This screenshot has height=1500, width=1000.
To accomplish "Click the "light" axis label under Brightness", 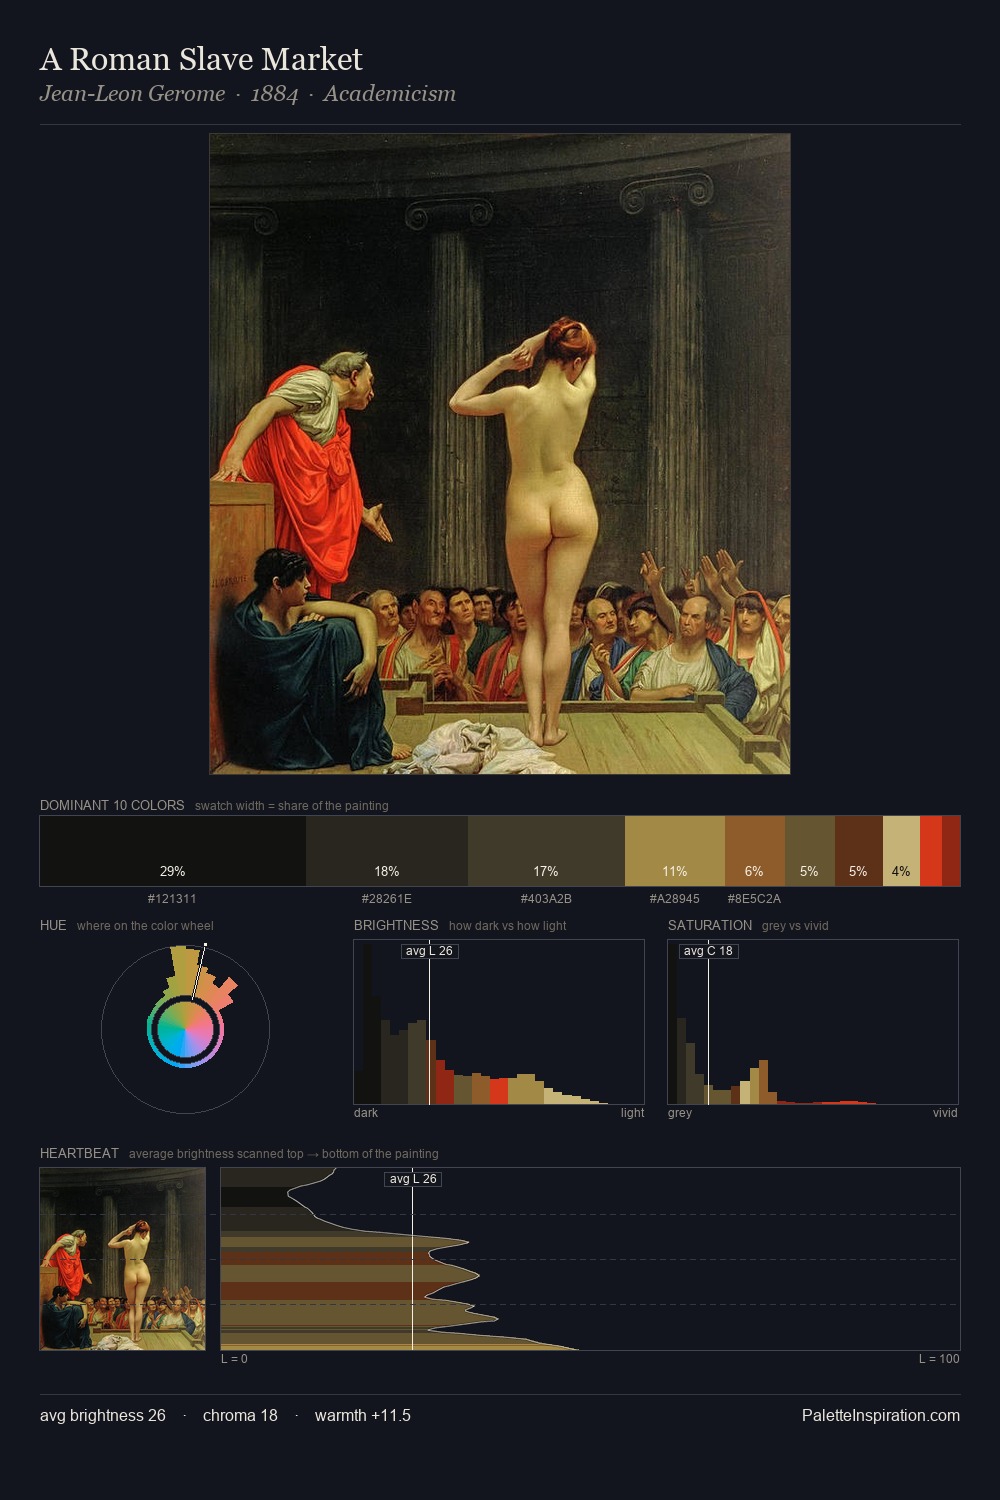I will point(632,1113).
